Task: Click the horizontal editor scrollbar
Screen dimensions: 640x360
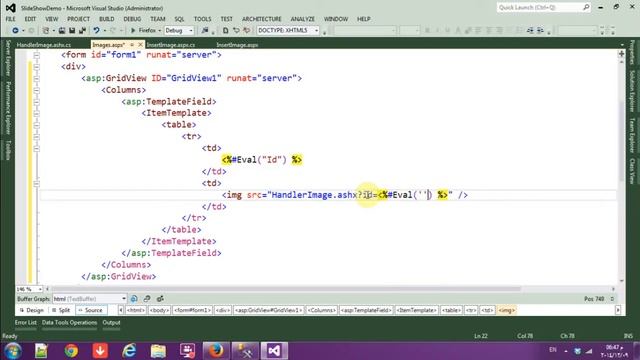Action: point(286,289)
